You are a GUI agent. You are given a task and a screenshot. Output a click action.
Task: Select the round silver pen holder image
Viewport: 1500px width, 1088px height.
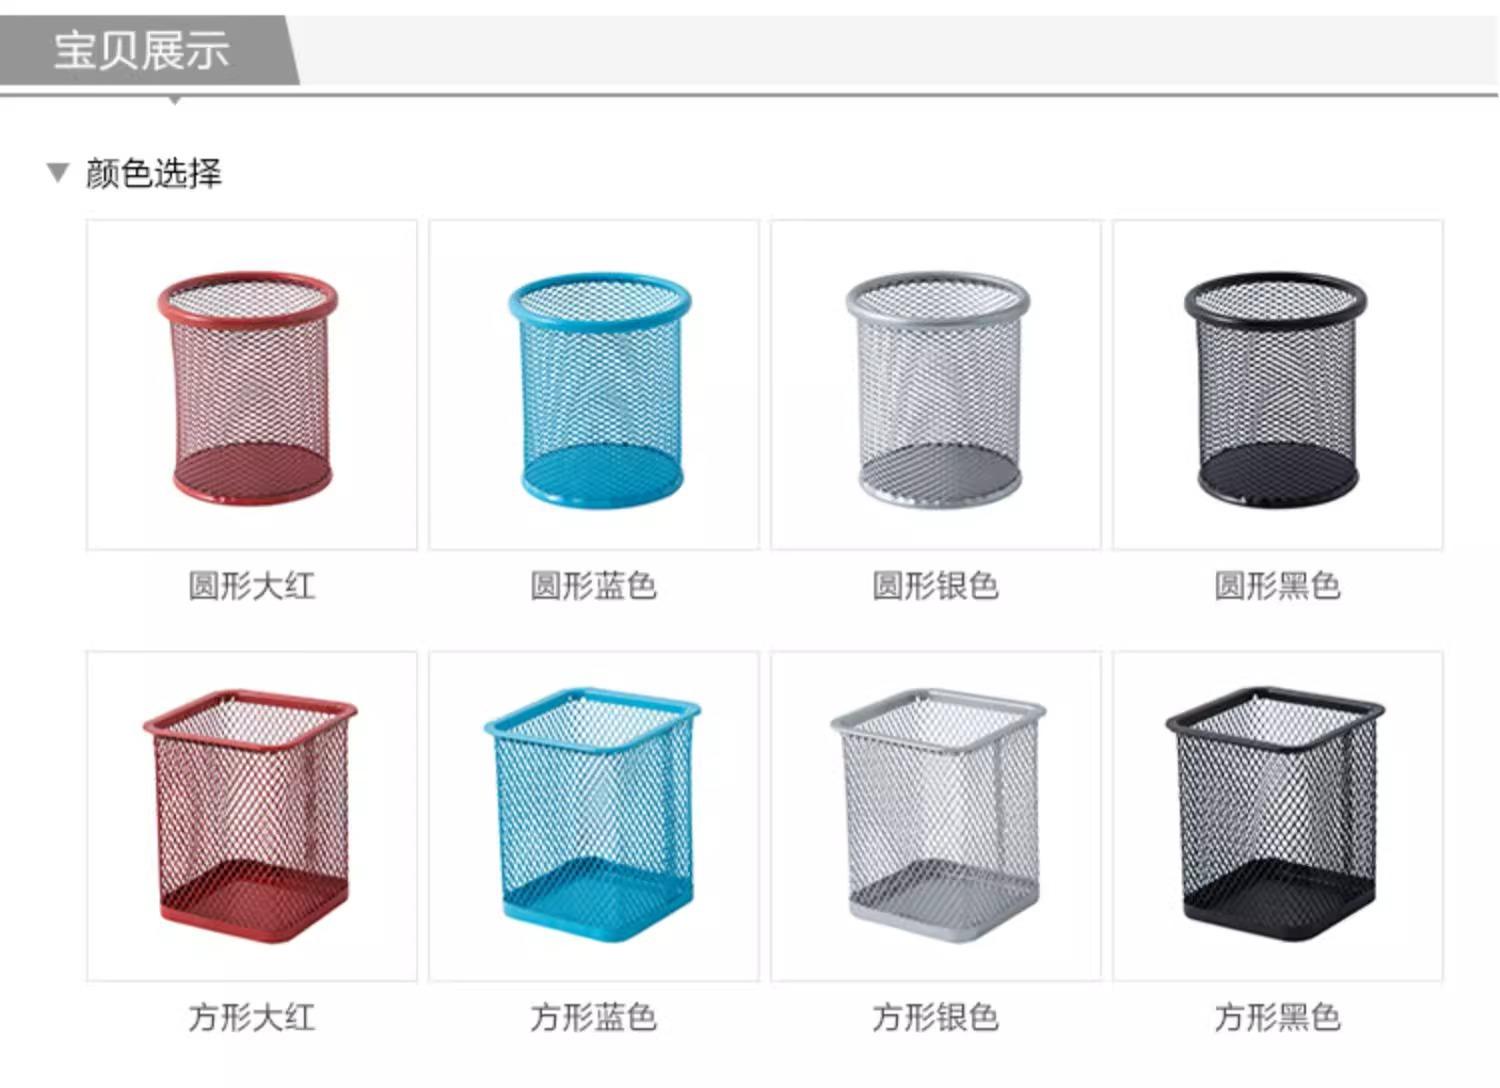point(936,385)
